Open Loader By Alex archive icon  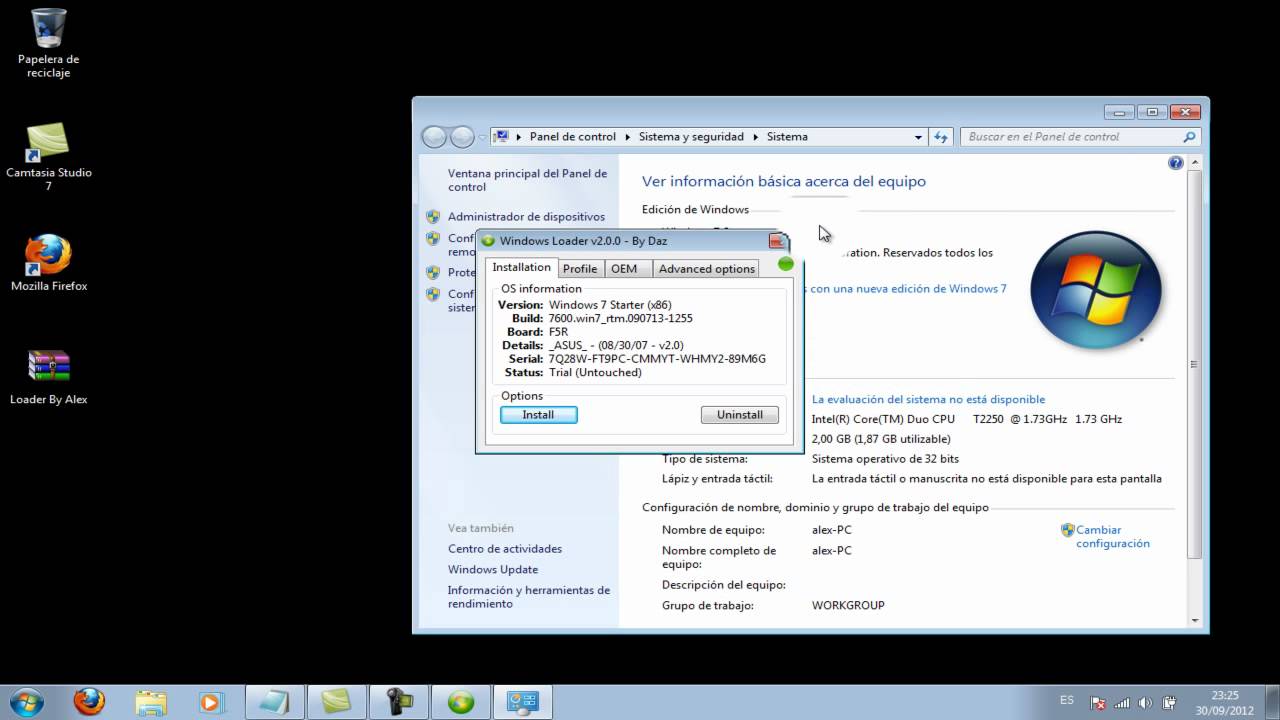49,376
